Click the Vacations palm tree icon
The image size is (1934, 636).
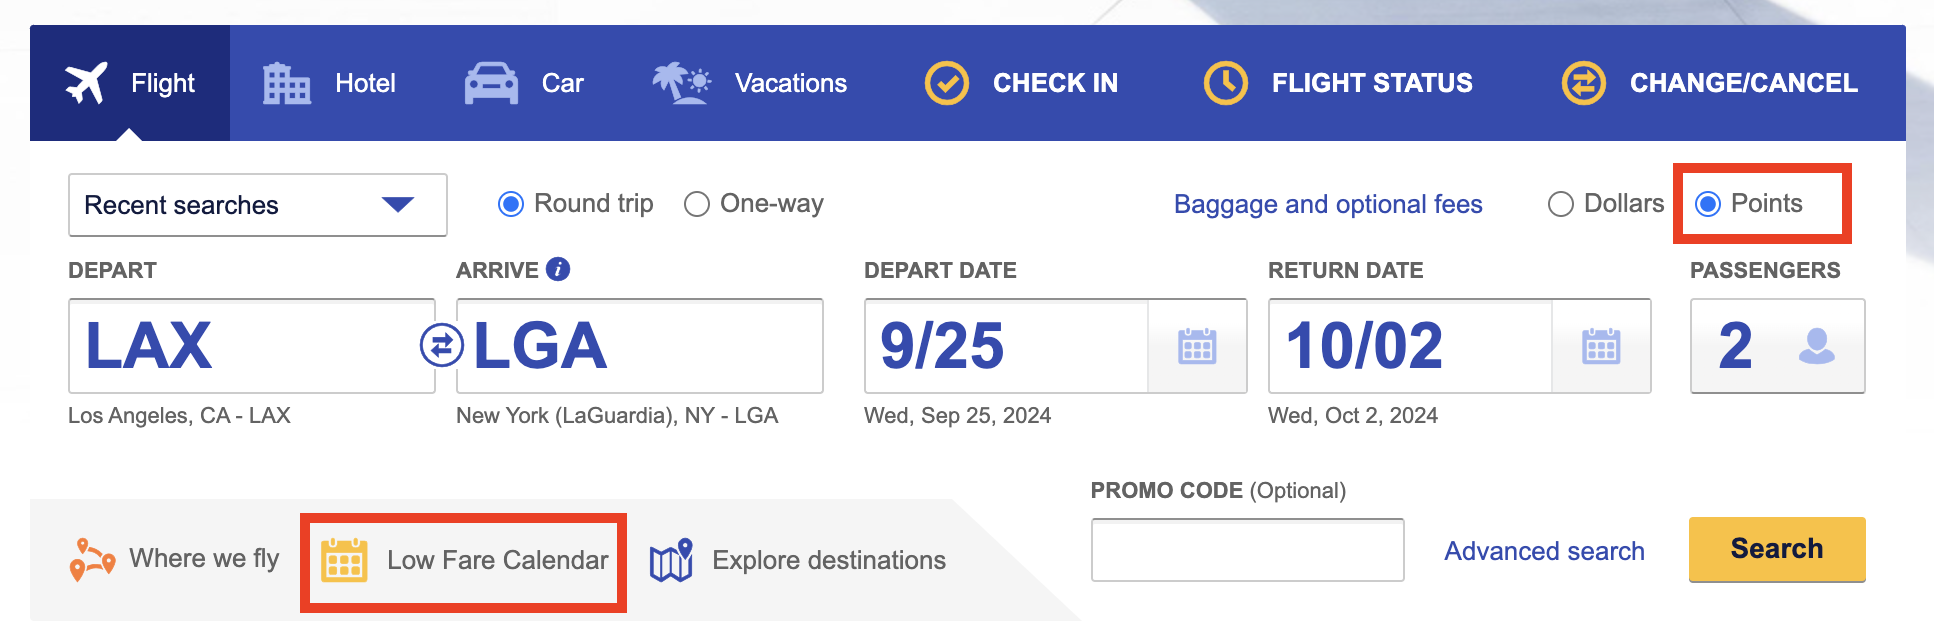pos(680,82)
